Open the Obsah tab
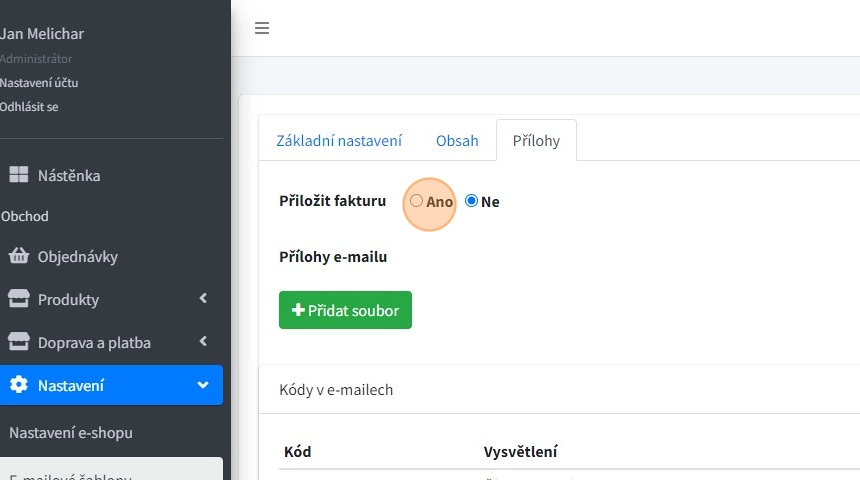The image size is (860, 480). pos(457,140)
